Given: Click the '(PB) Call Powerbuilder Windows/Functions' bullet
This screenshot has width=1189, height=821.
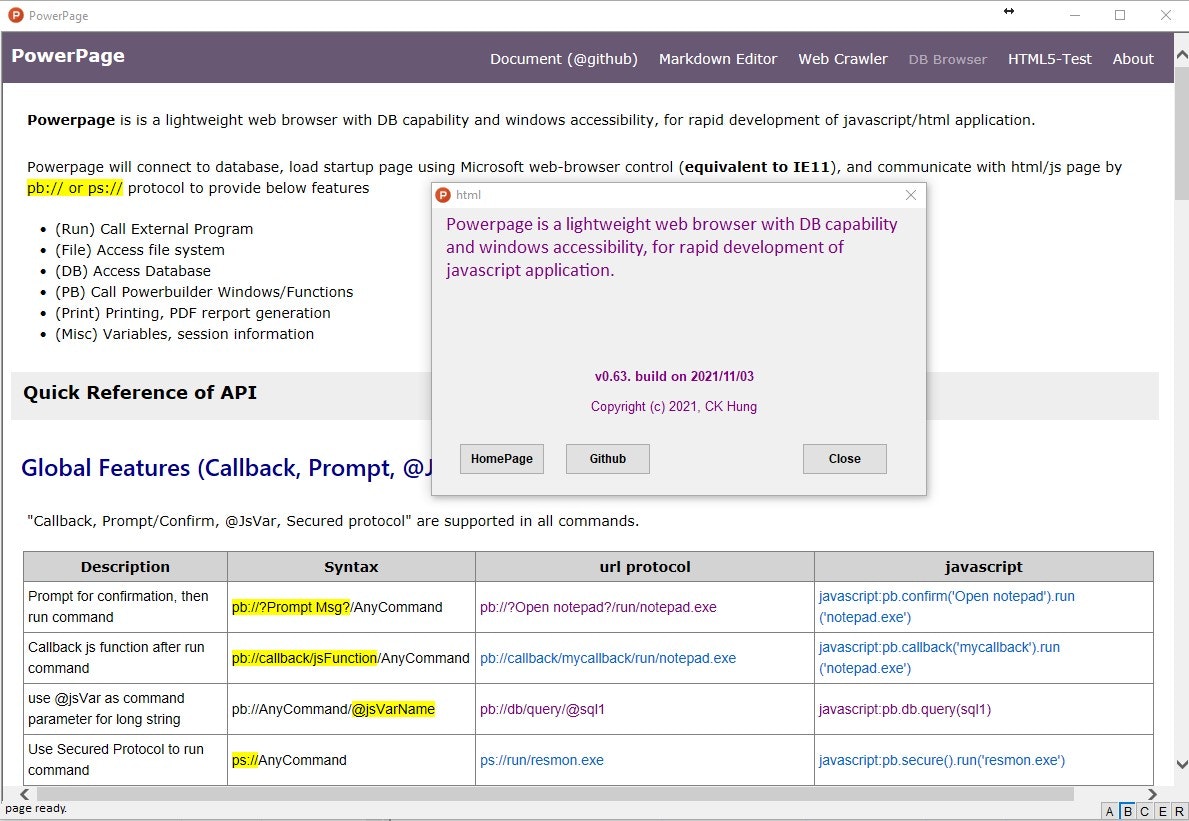Looking at the screenshot, I should [x=204, y=292].
